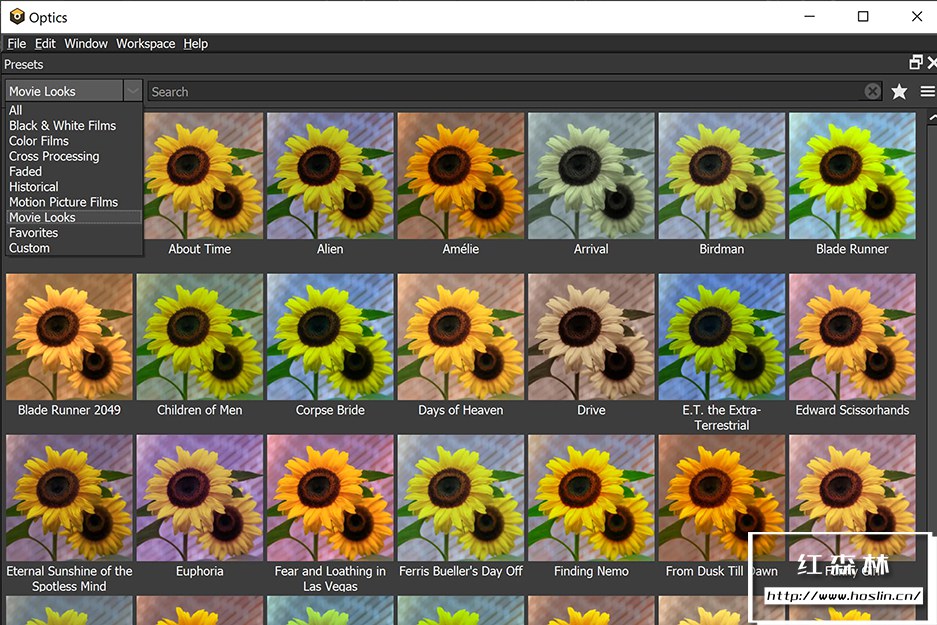Open the Help menu
The image size is (937, 625).
[x=196, y=43]
